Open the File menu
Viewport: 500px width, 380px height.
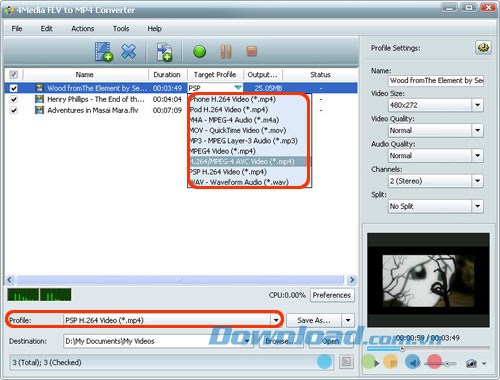coord(17,29)
